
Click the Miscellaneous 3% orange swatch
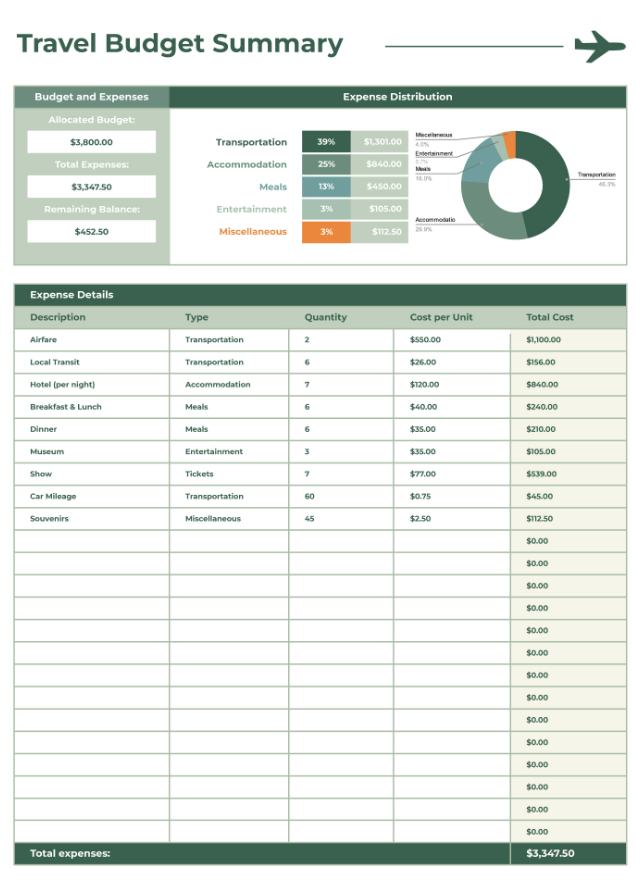326,232
